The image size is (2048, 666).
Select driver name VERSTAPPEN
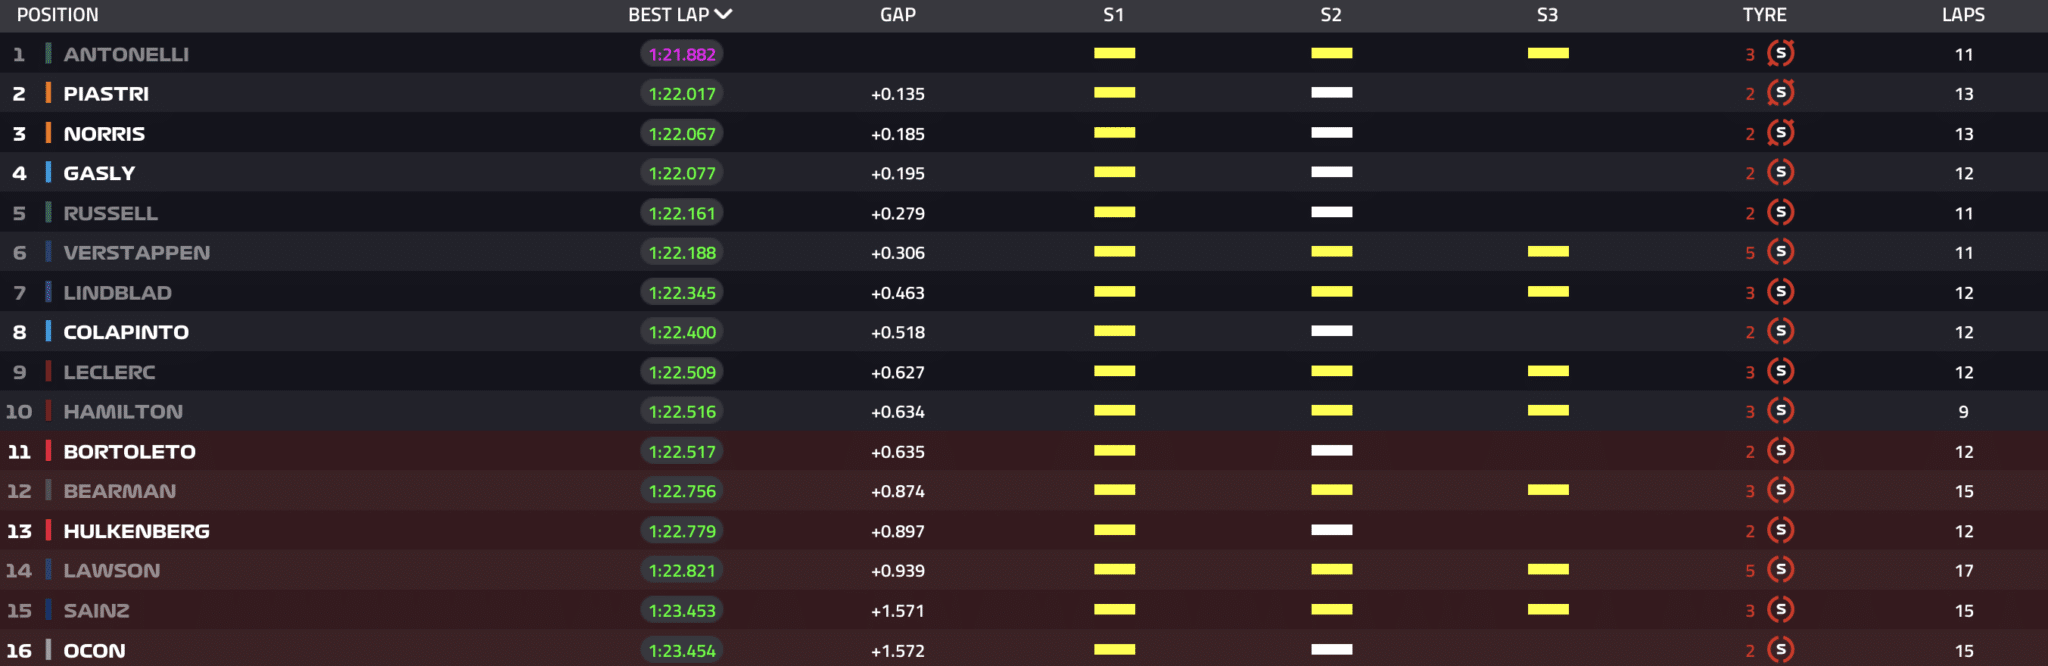[137, 253]
